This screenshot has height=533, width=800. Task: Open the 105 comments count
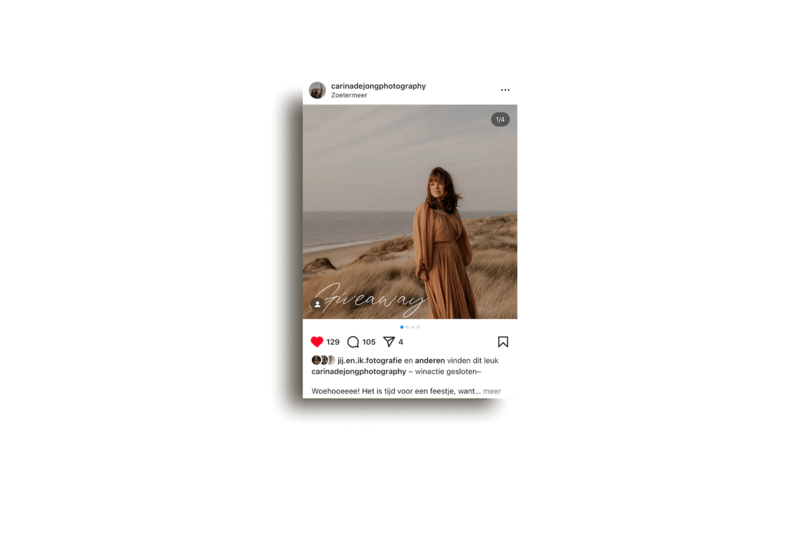(x=369, y=342)
